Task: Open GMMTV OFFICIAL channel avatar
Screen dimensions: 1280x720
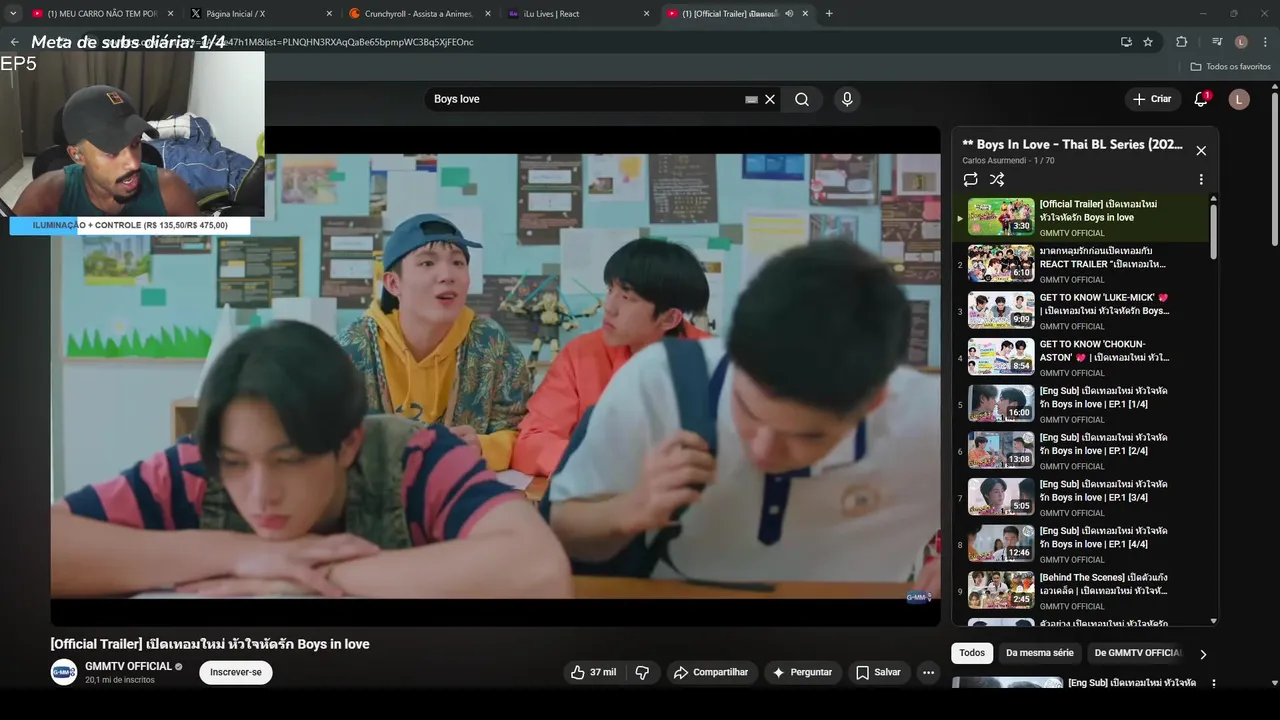Action: (x=64, y=672)
